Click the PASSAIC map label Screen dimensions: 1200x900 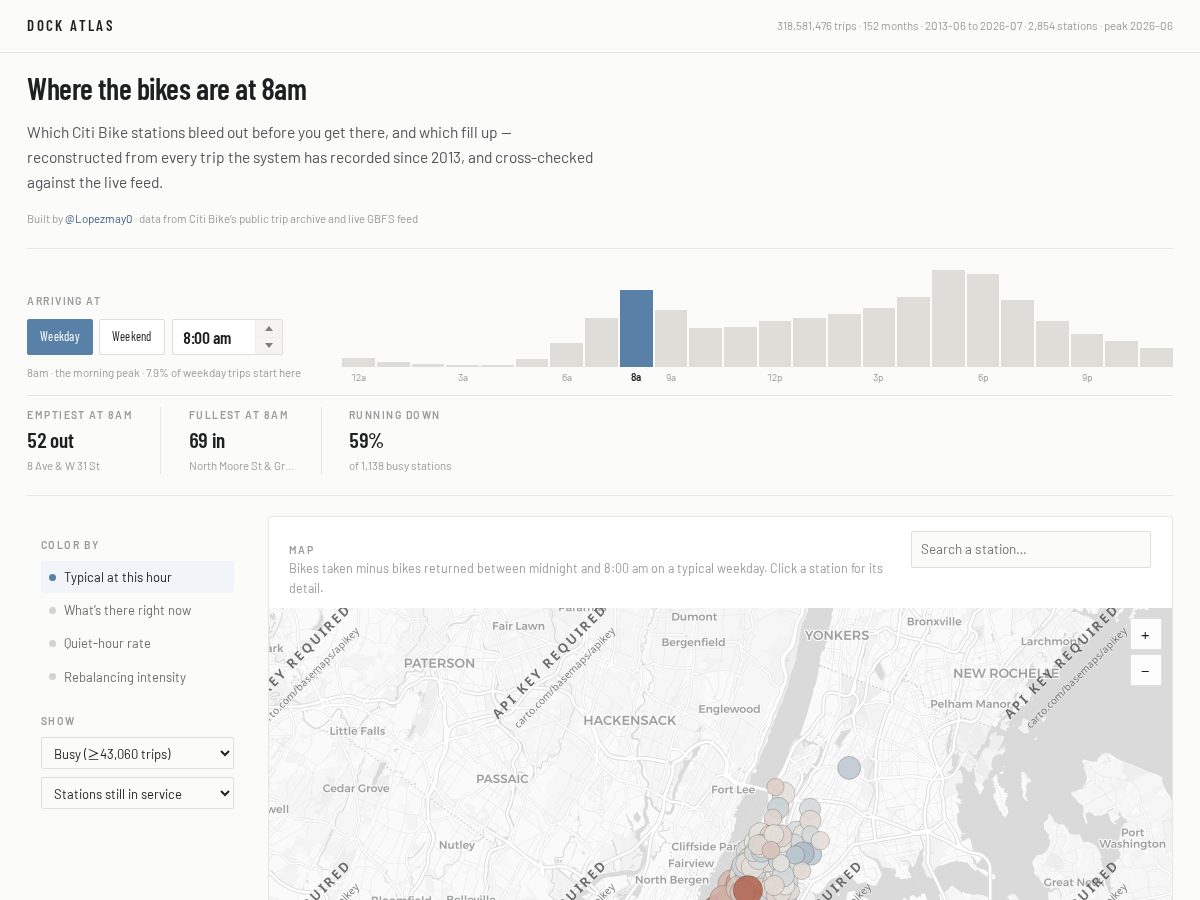click(x=502, y=778)
